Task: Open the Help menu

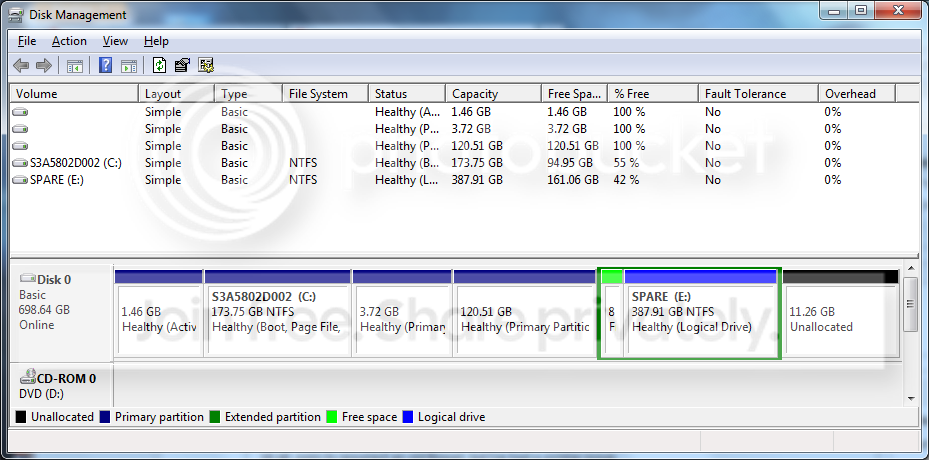Action: point(156,41)
